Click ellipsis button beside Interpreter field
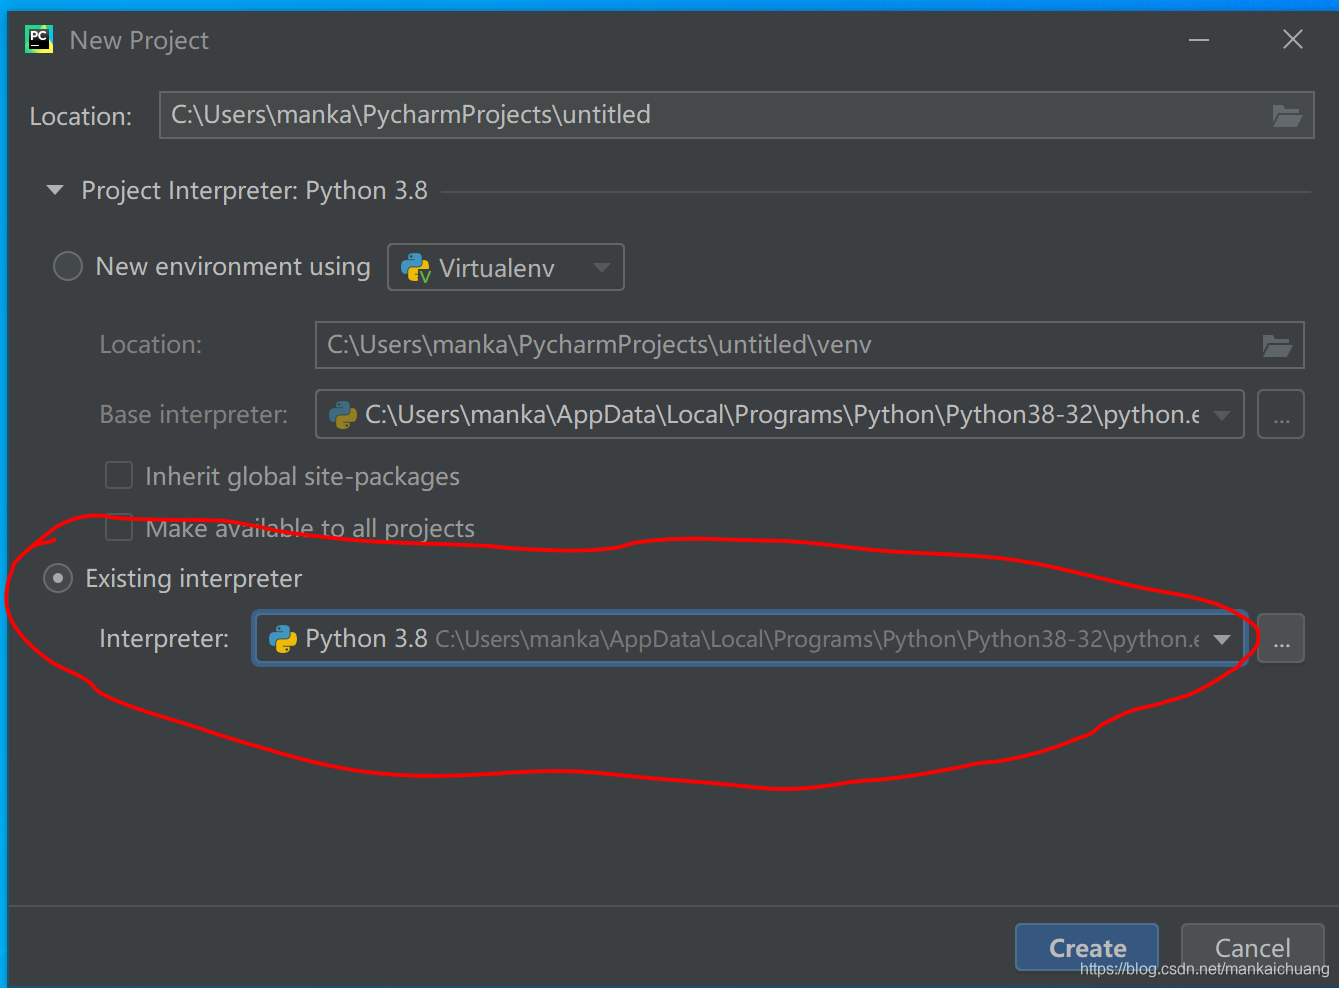This screenshot has height=988, width=1339. [x=1281, y=638]
